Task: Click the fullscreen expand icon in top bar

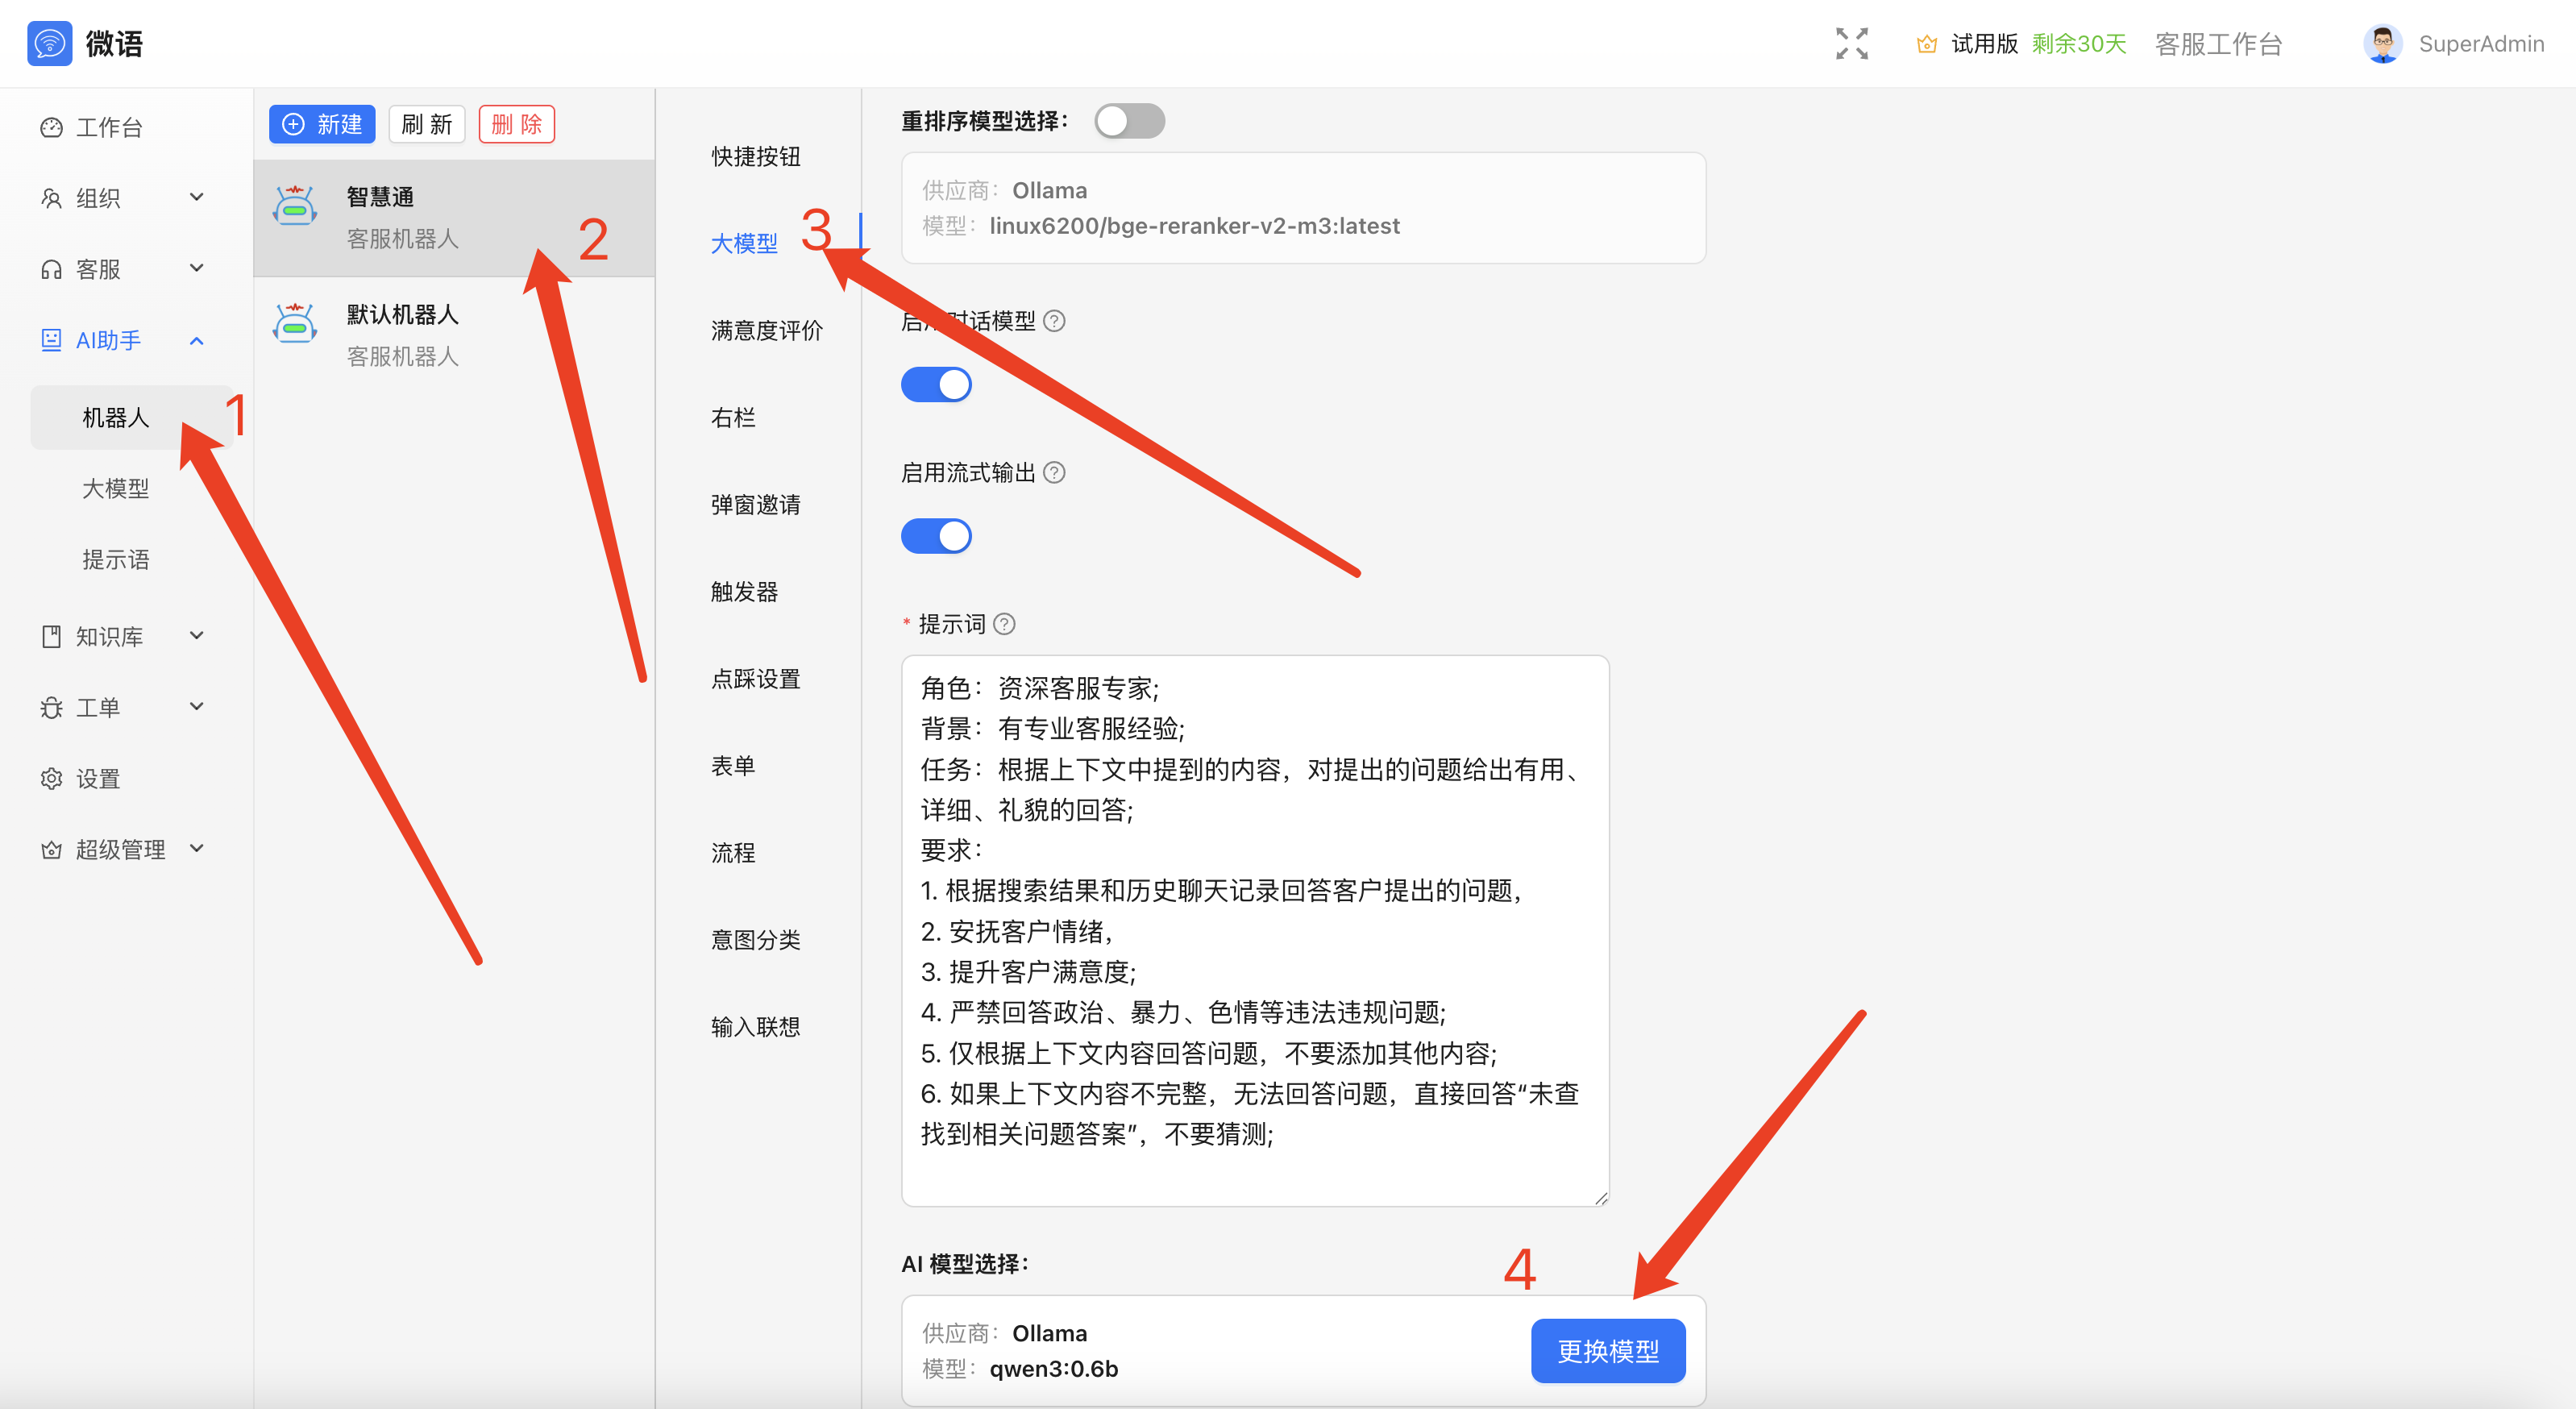Action: tap(1851, 43)
